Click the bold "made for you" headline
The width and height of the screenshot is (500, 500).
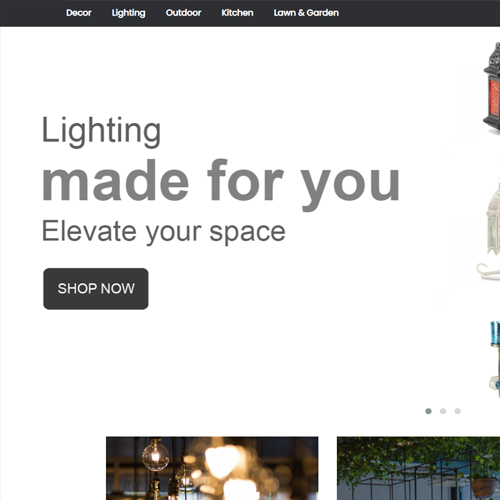point(221,183)
